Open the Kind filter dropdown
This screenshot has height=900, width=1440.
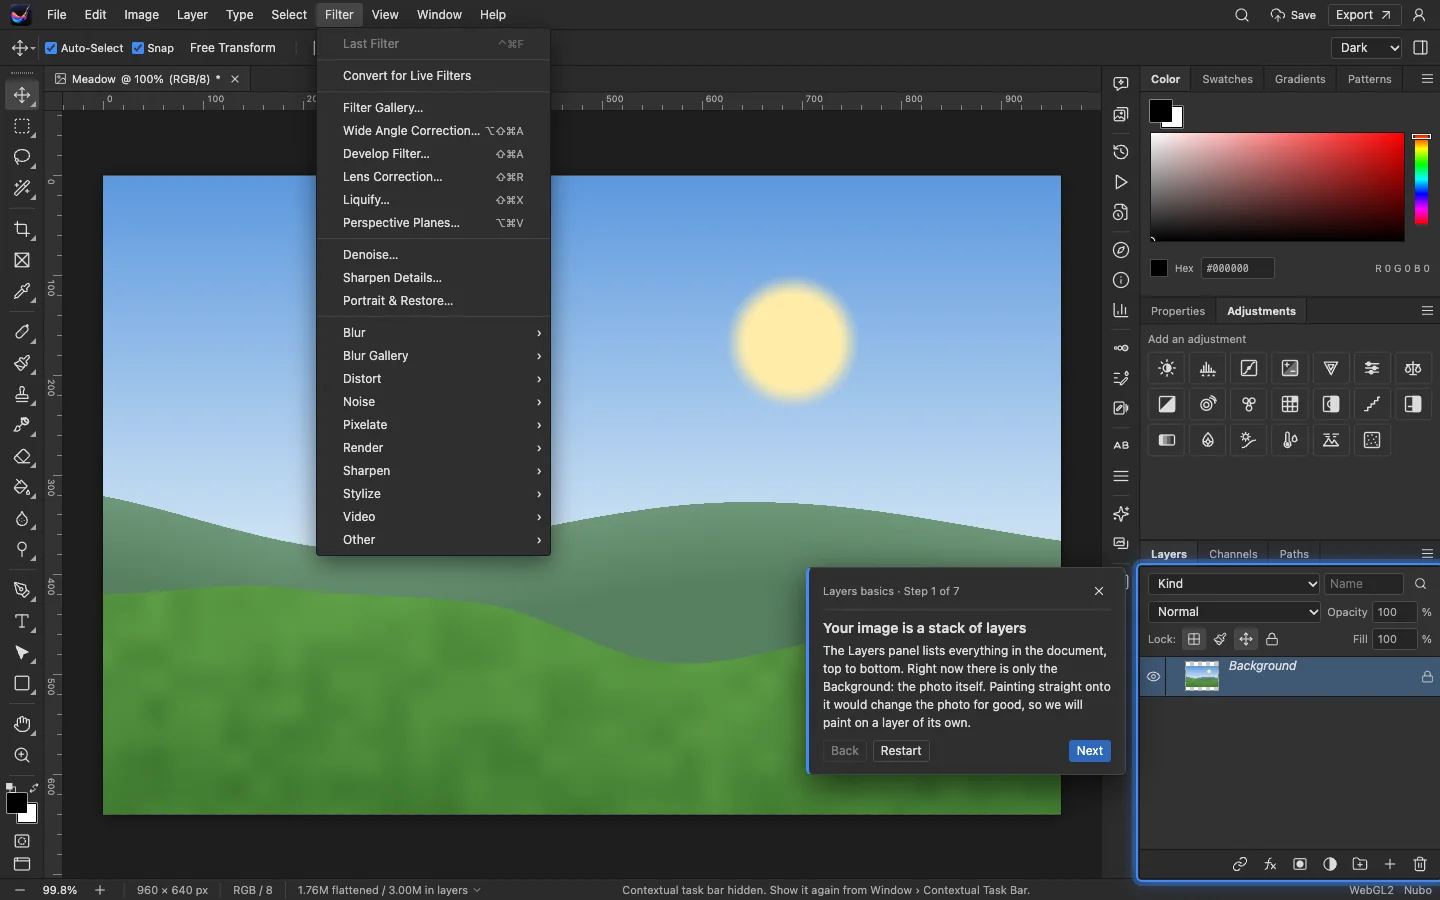coord(1235,584)
